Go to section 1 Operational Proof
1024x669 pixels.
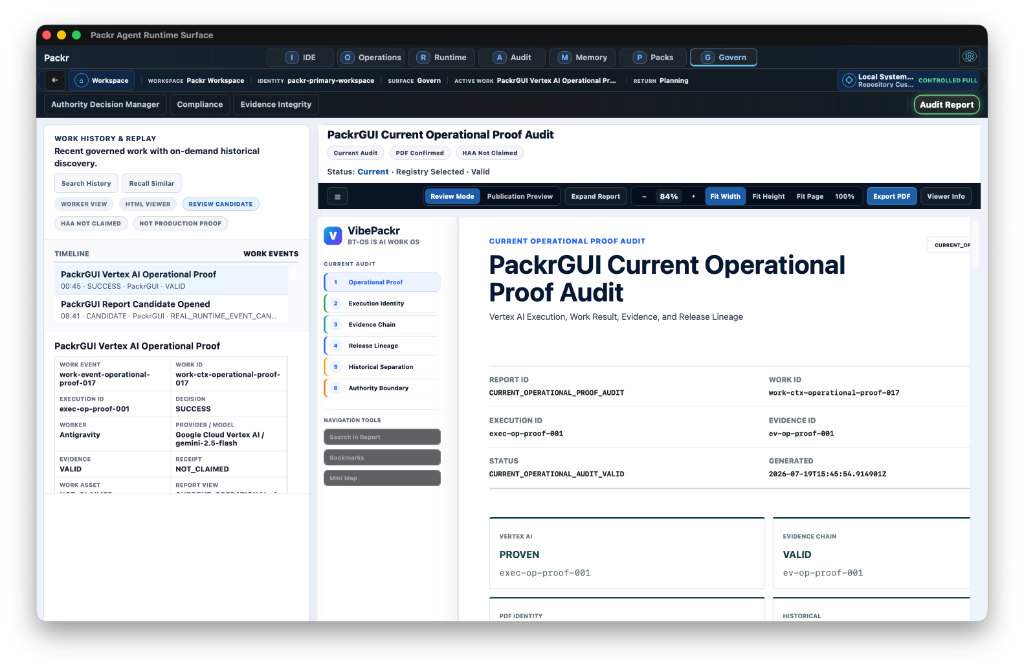[382, 282]
